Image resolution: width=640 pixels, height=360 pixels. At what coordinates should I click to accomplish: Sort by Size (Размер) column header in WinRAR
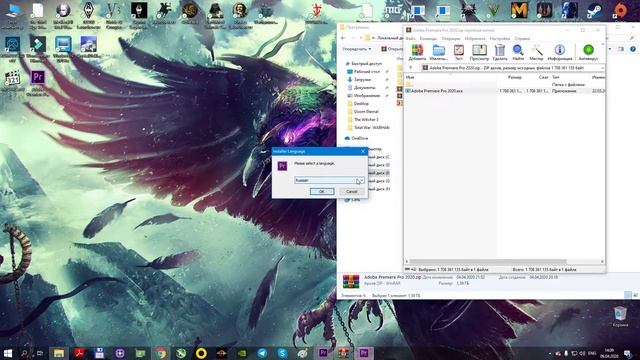point(515,77)
